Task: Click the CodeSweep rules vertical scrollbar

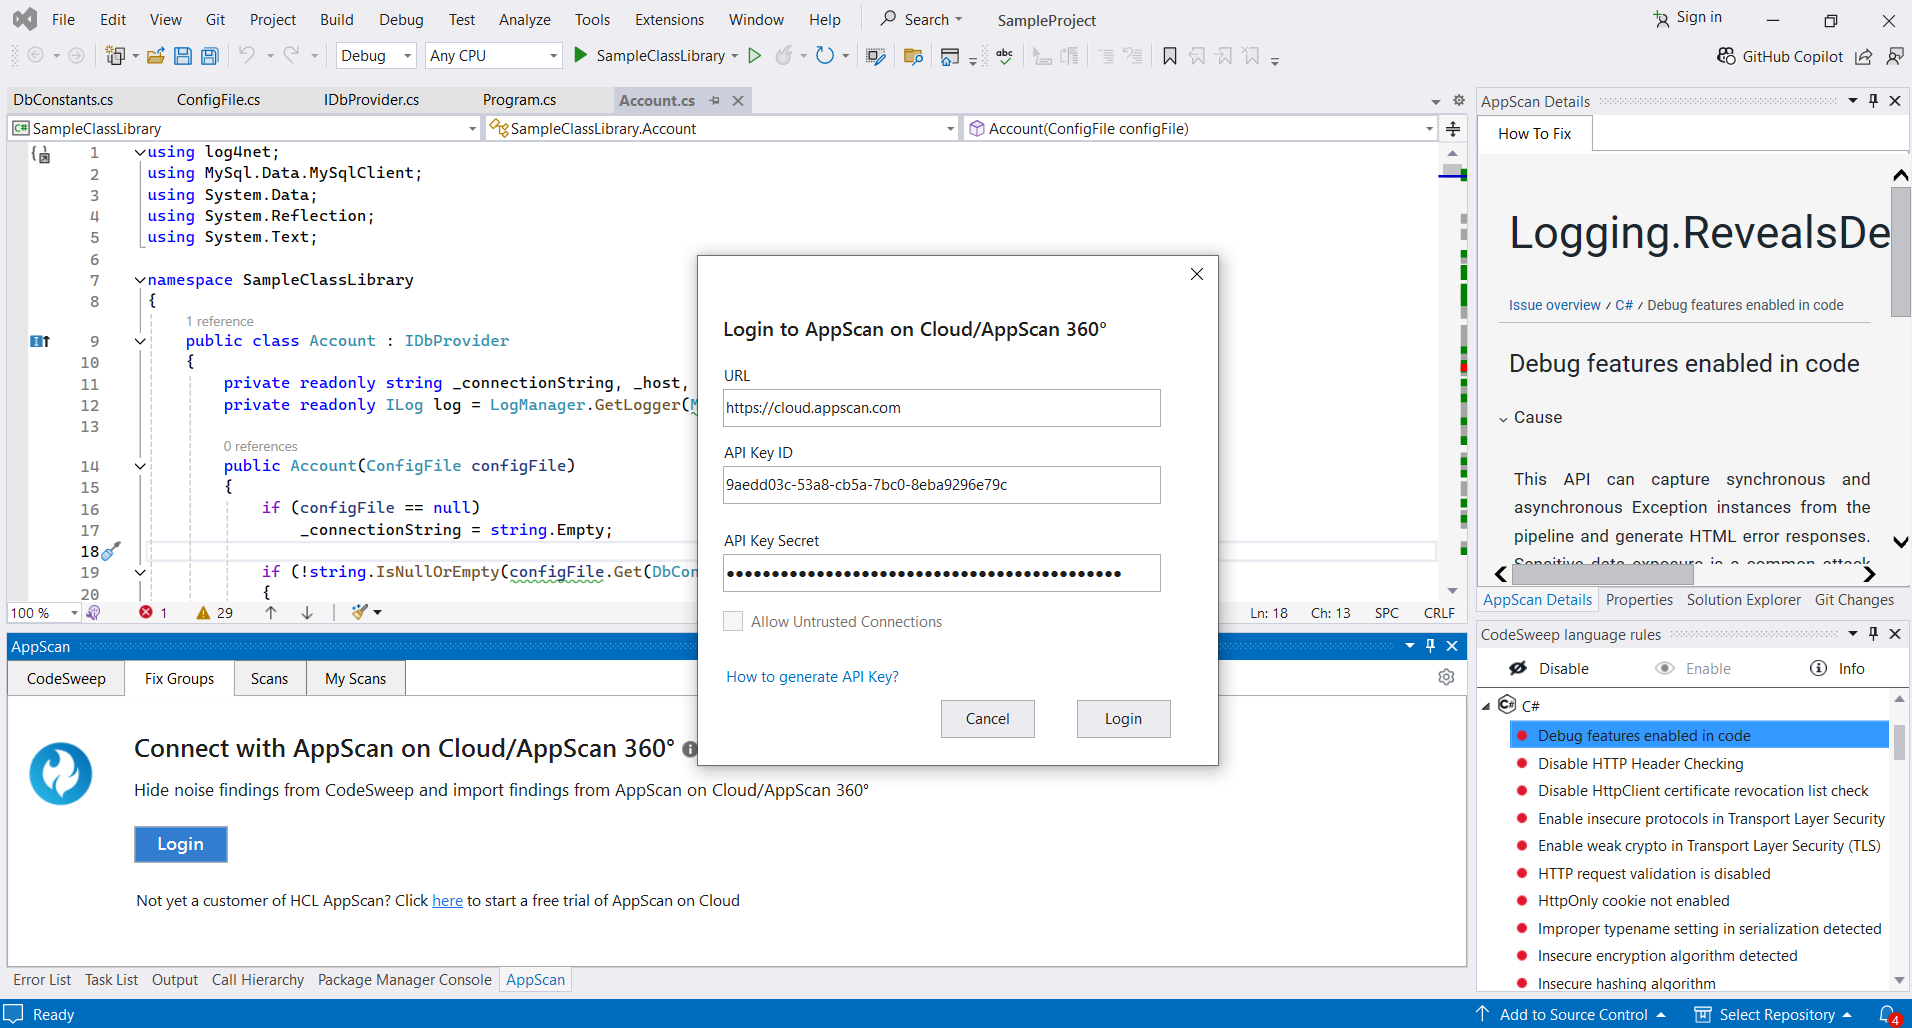Action: (1899, 742)
